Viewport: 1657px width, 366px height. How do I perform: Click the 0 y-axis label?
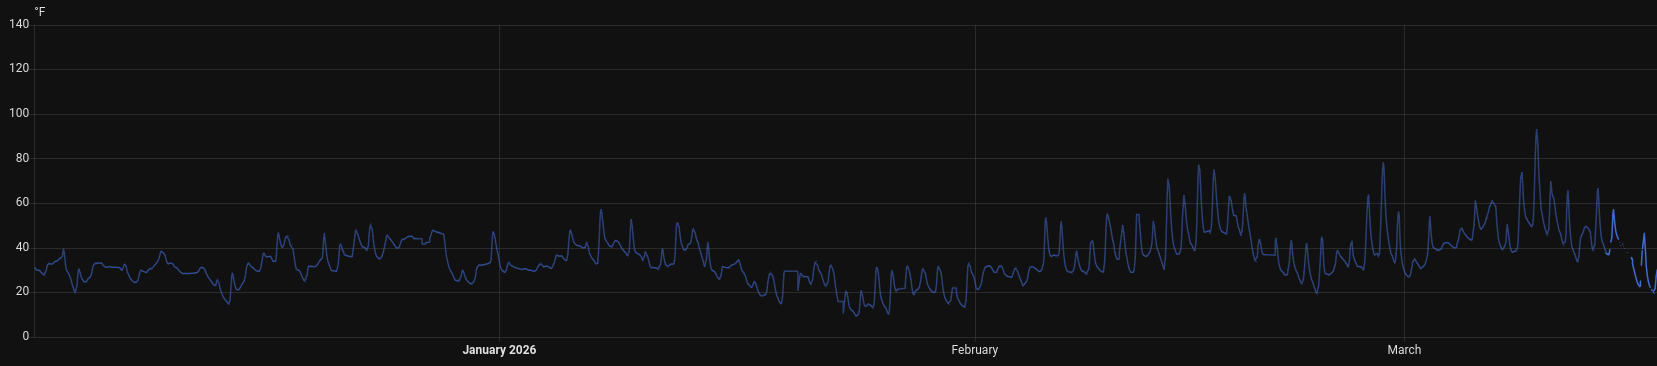(x=25, y=337)
